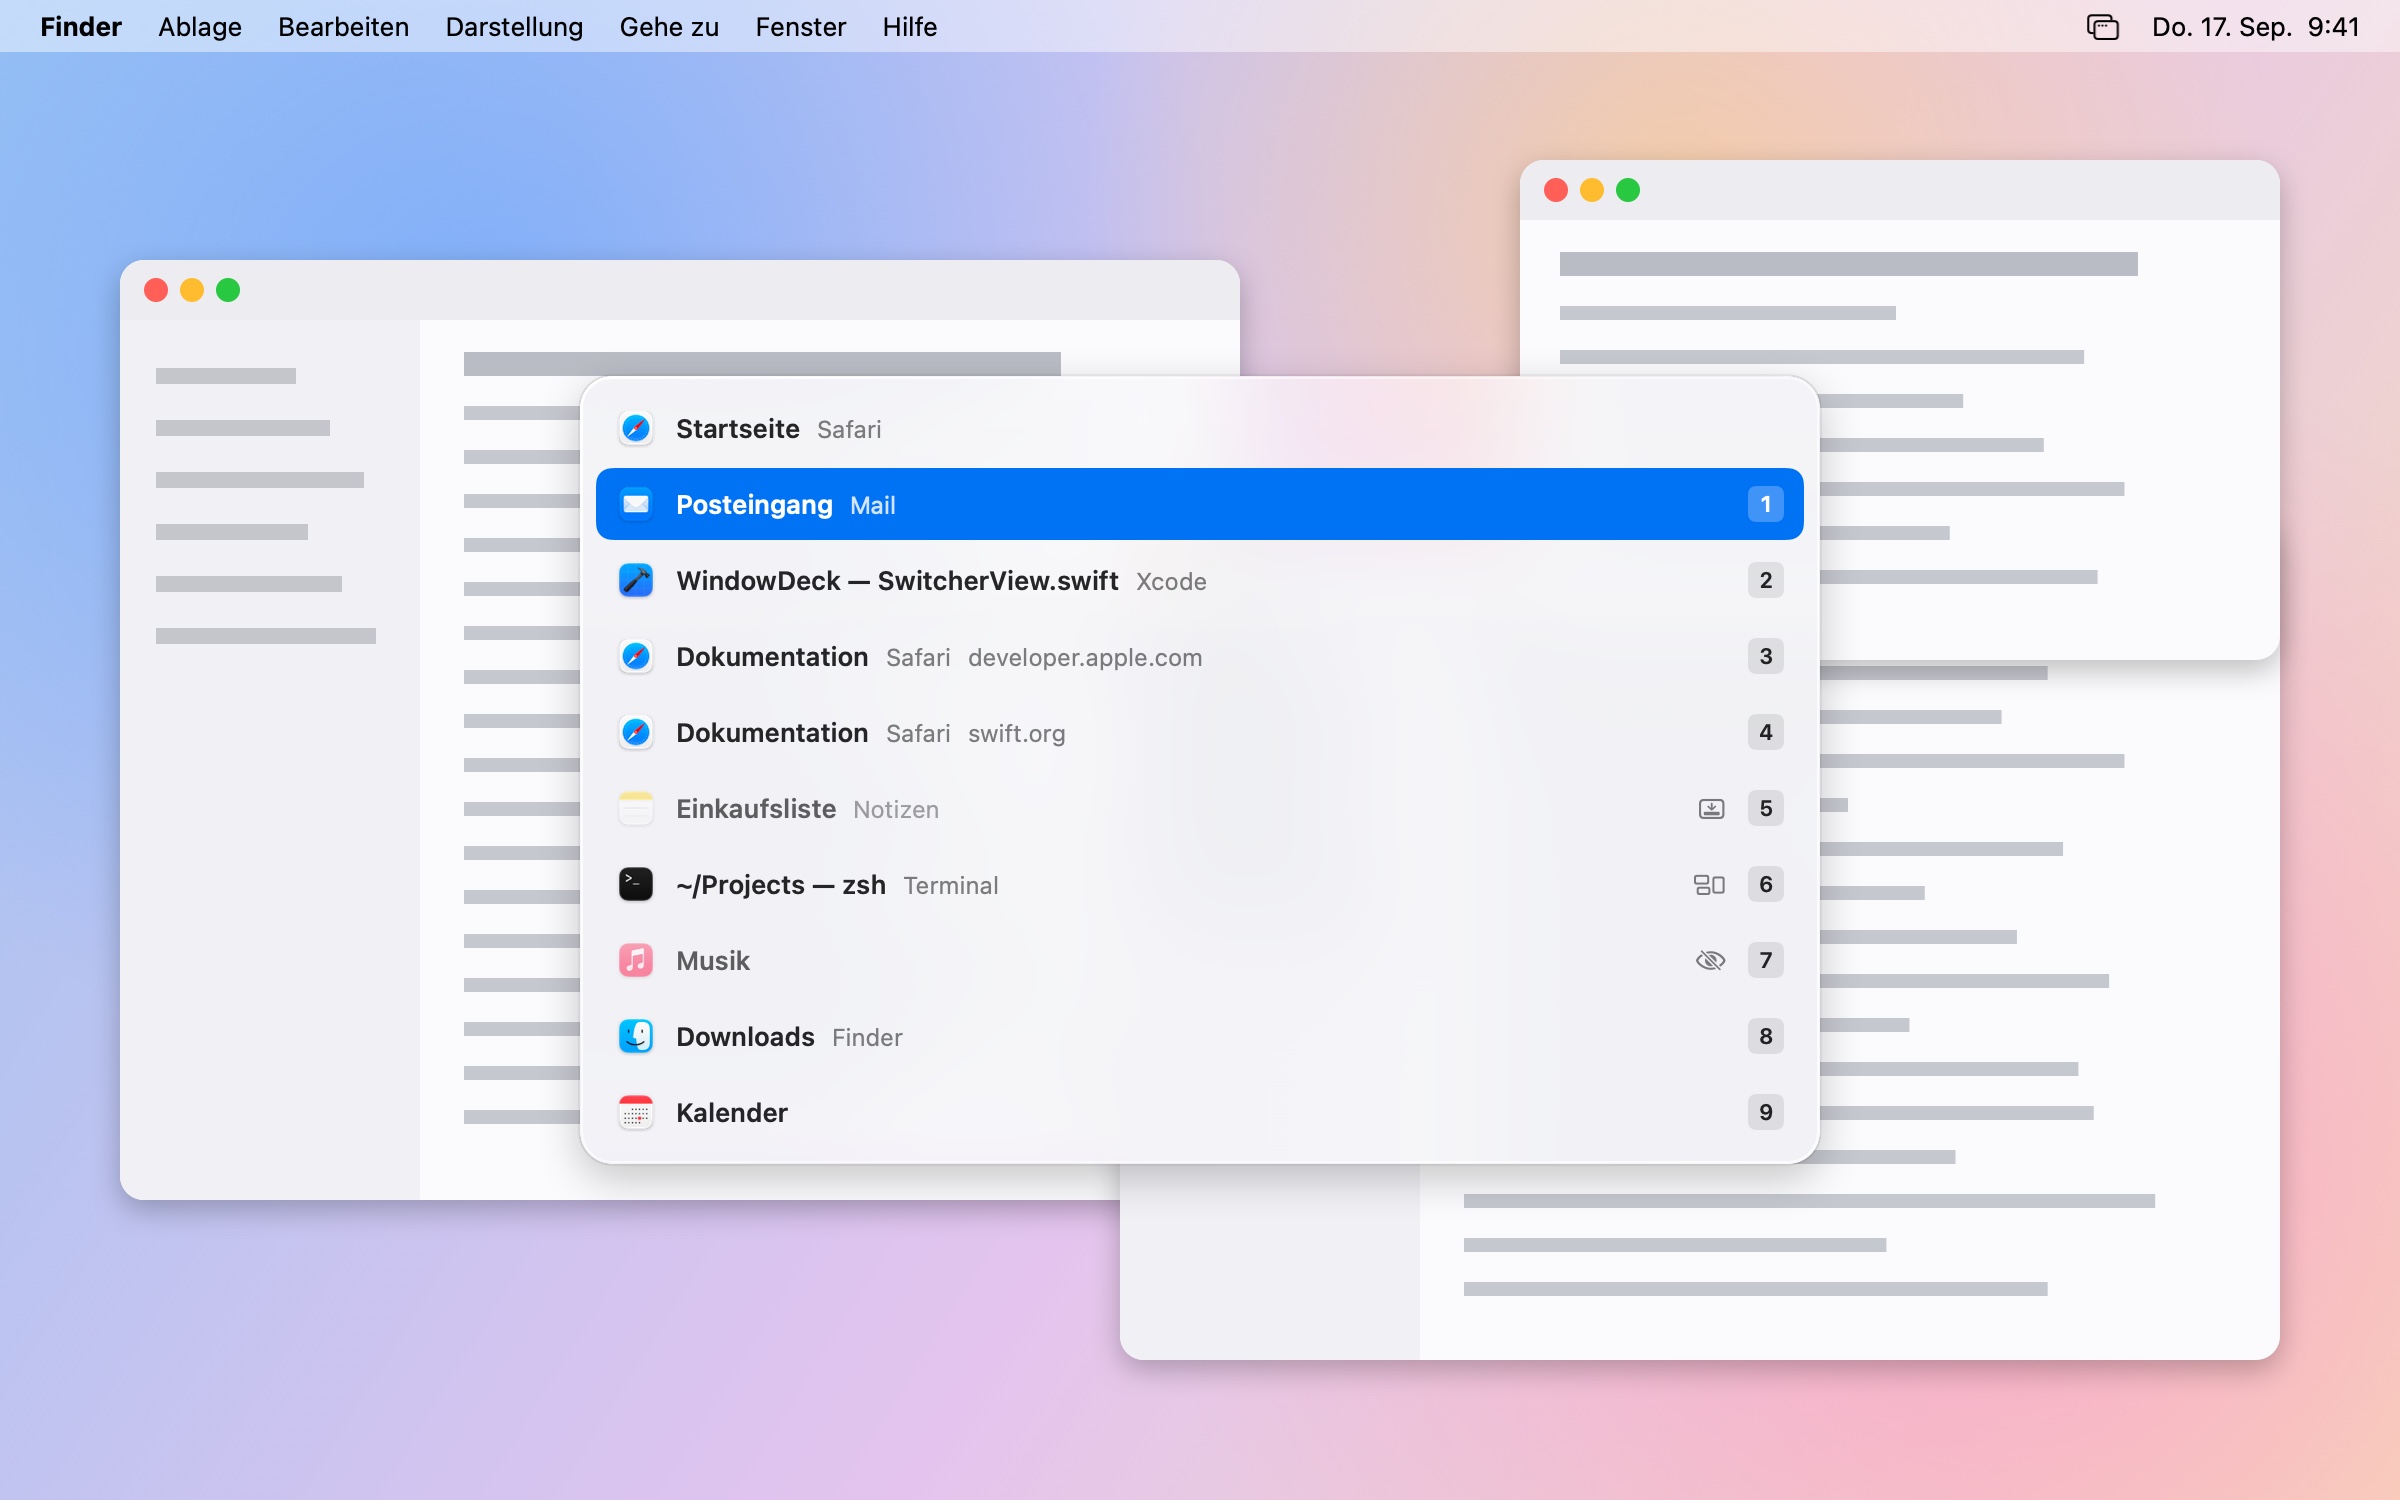Click the swift.org label
The height and width of the screenshot is (1500, 2400).
tap(1016, 734)
